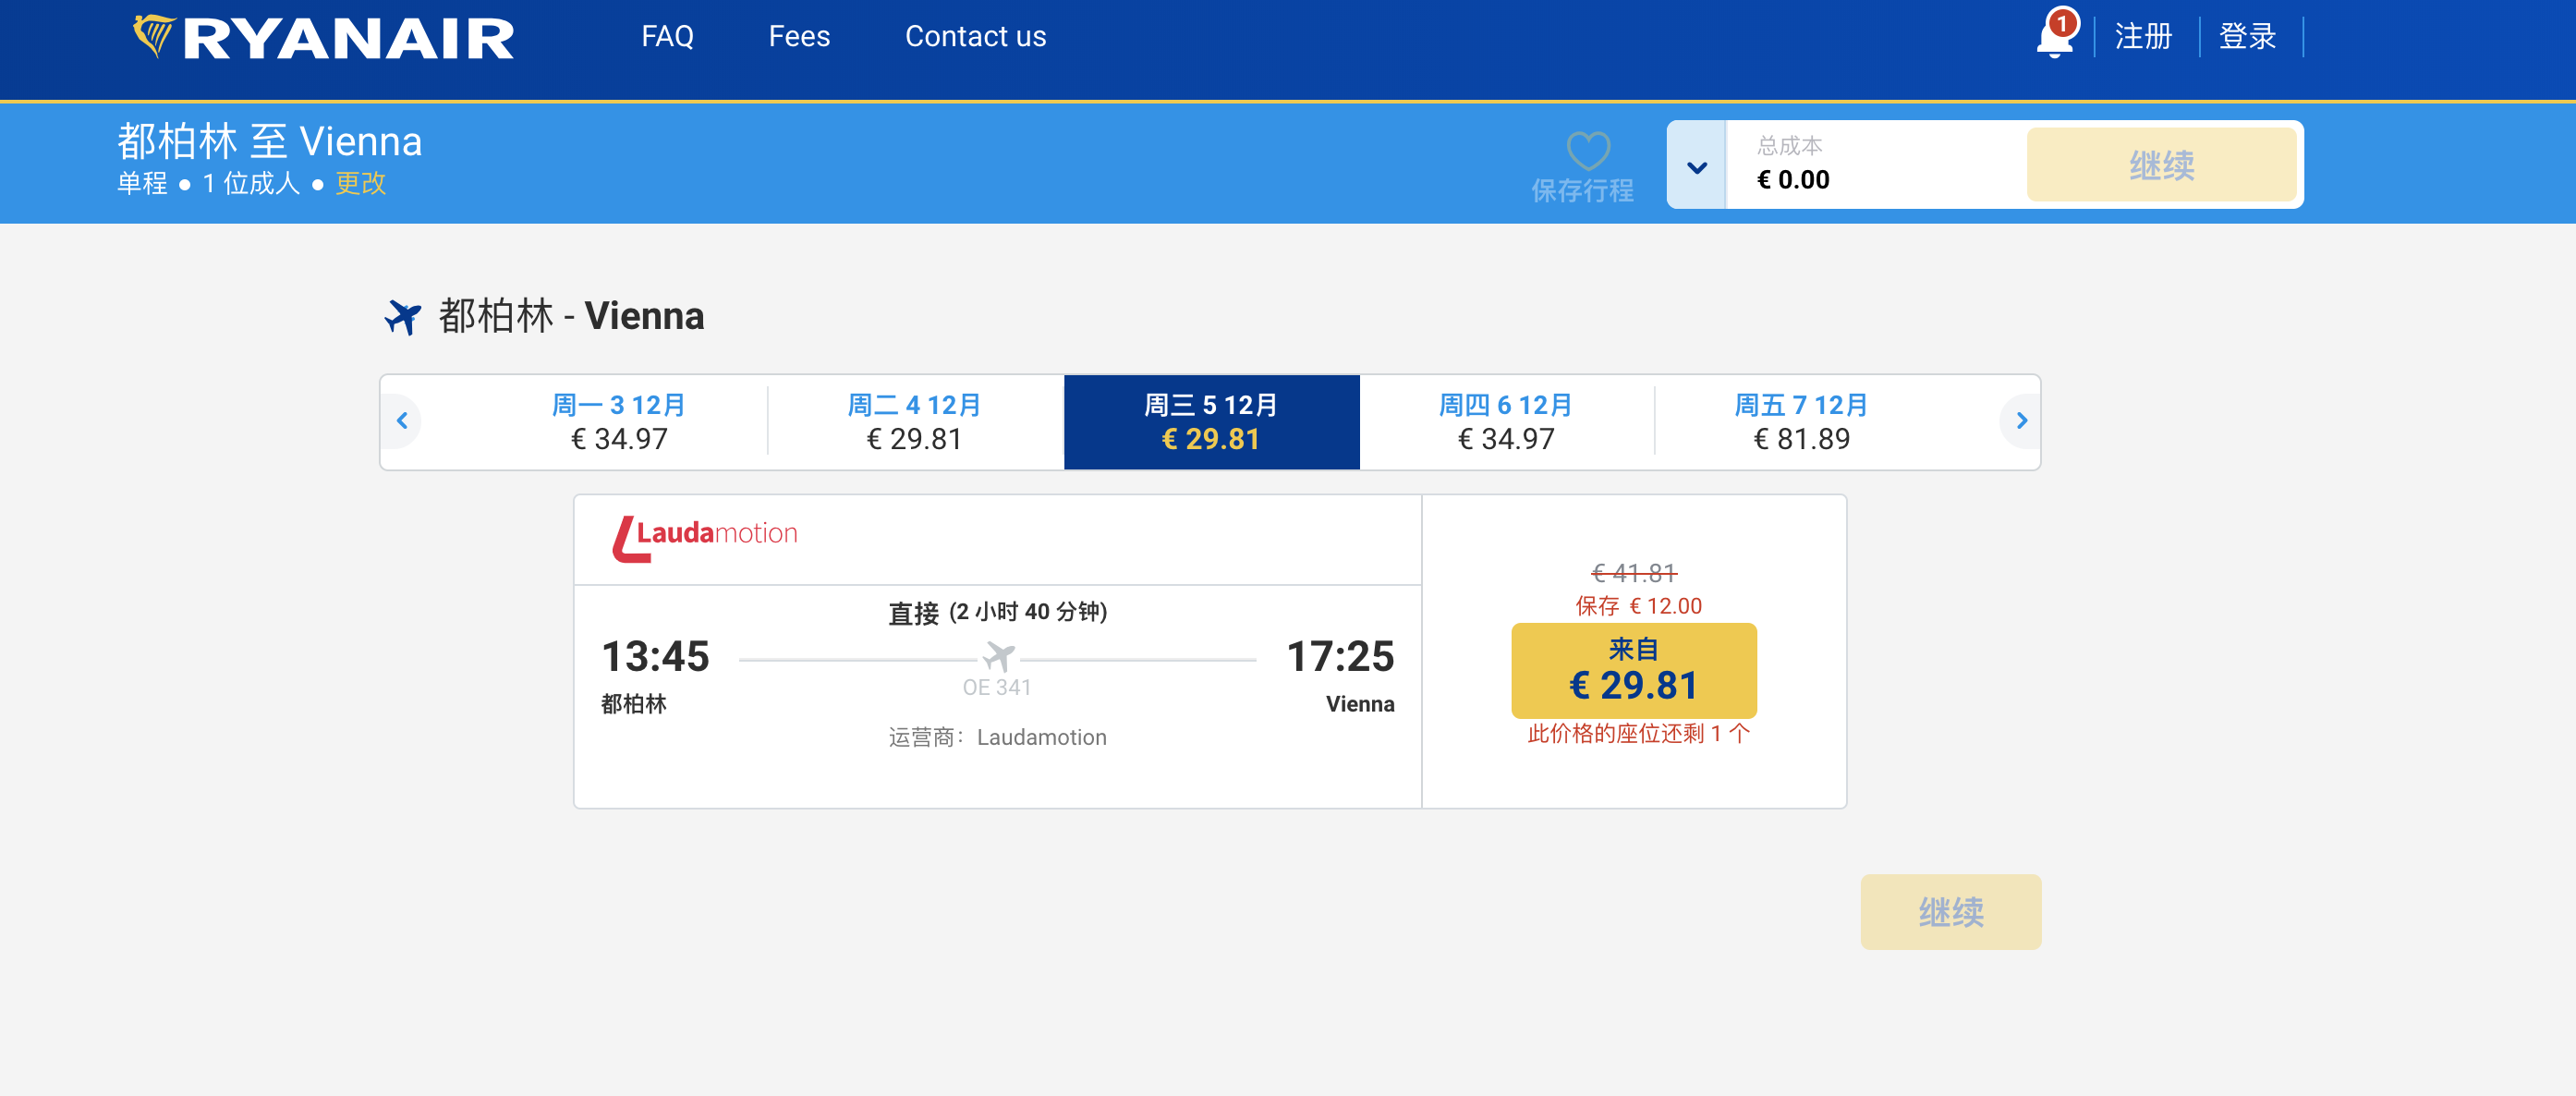This screenshot has height=1096, width=2576.
Task: Click the heart icon to save the trip
Action: click(1588, 151)
